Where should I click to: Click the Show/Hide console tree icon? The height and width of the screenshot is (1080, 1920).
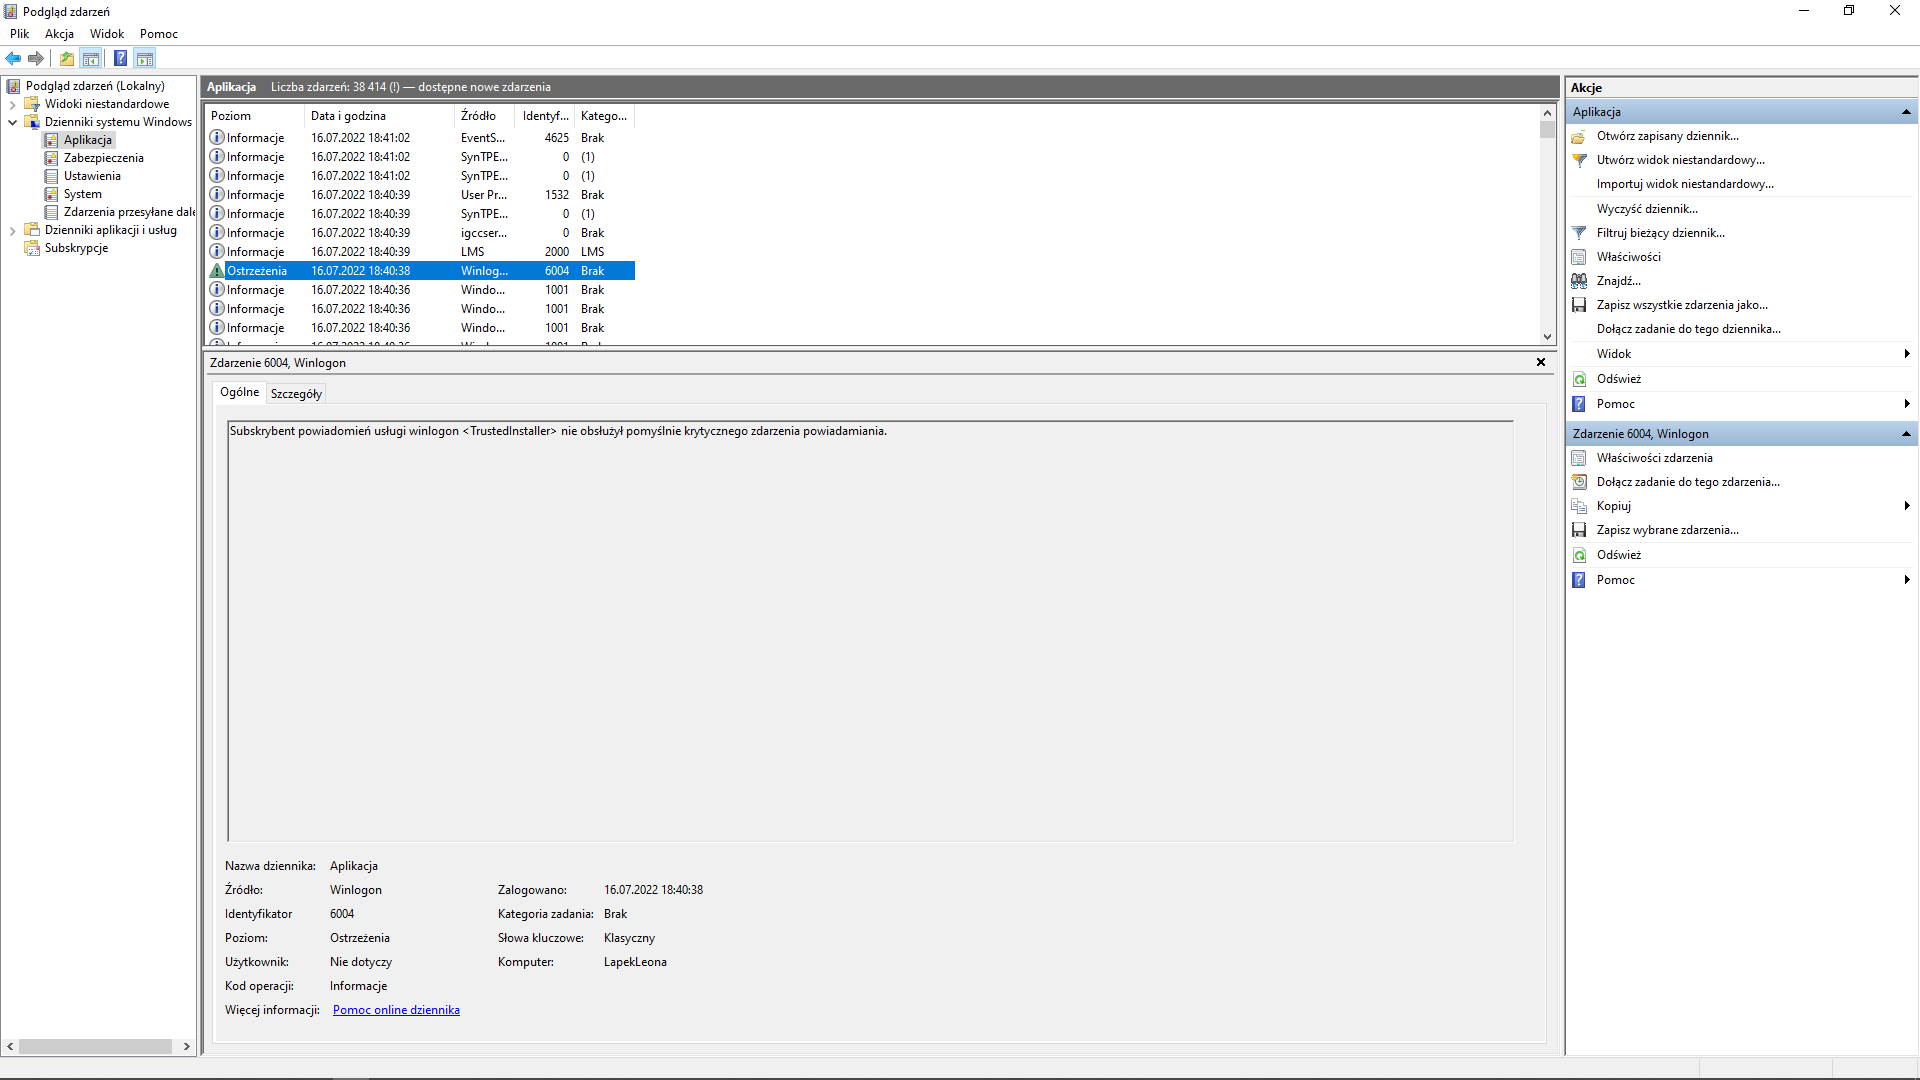91,58
